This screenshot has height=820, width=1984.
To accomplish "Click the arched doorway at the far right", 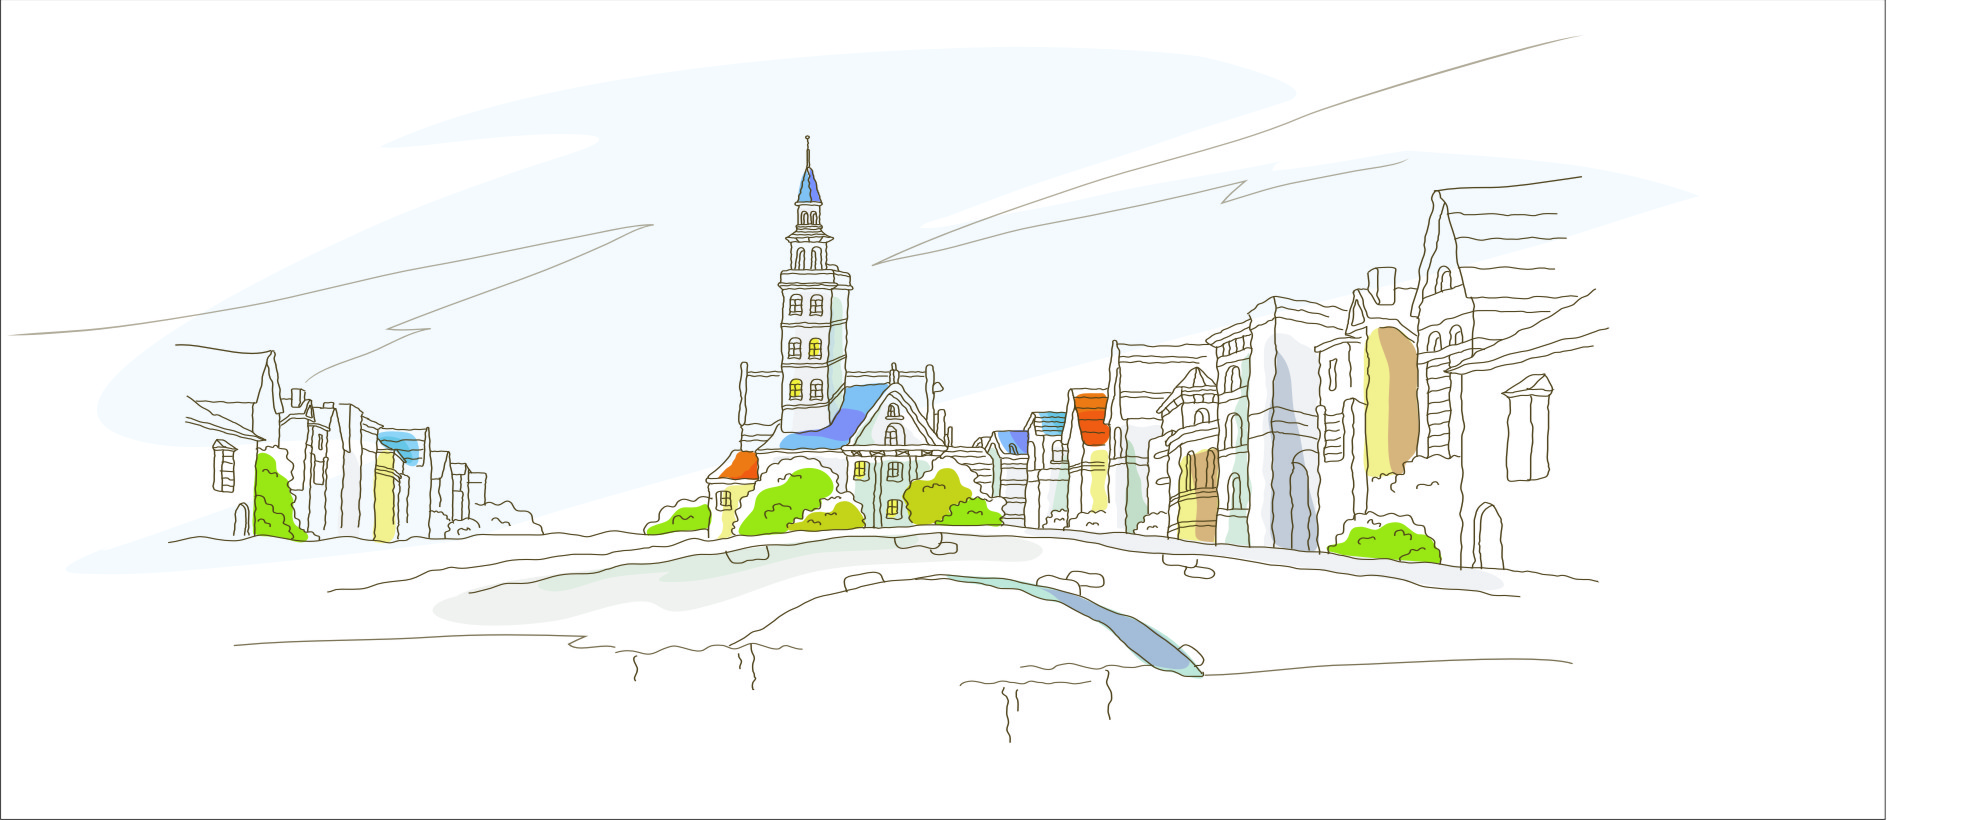I will point(1487,538).
